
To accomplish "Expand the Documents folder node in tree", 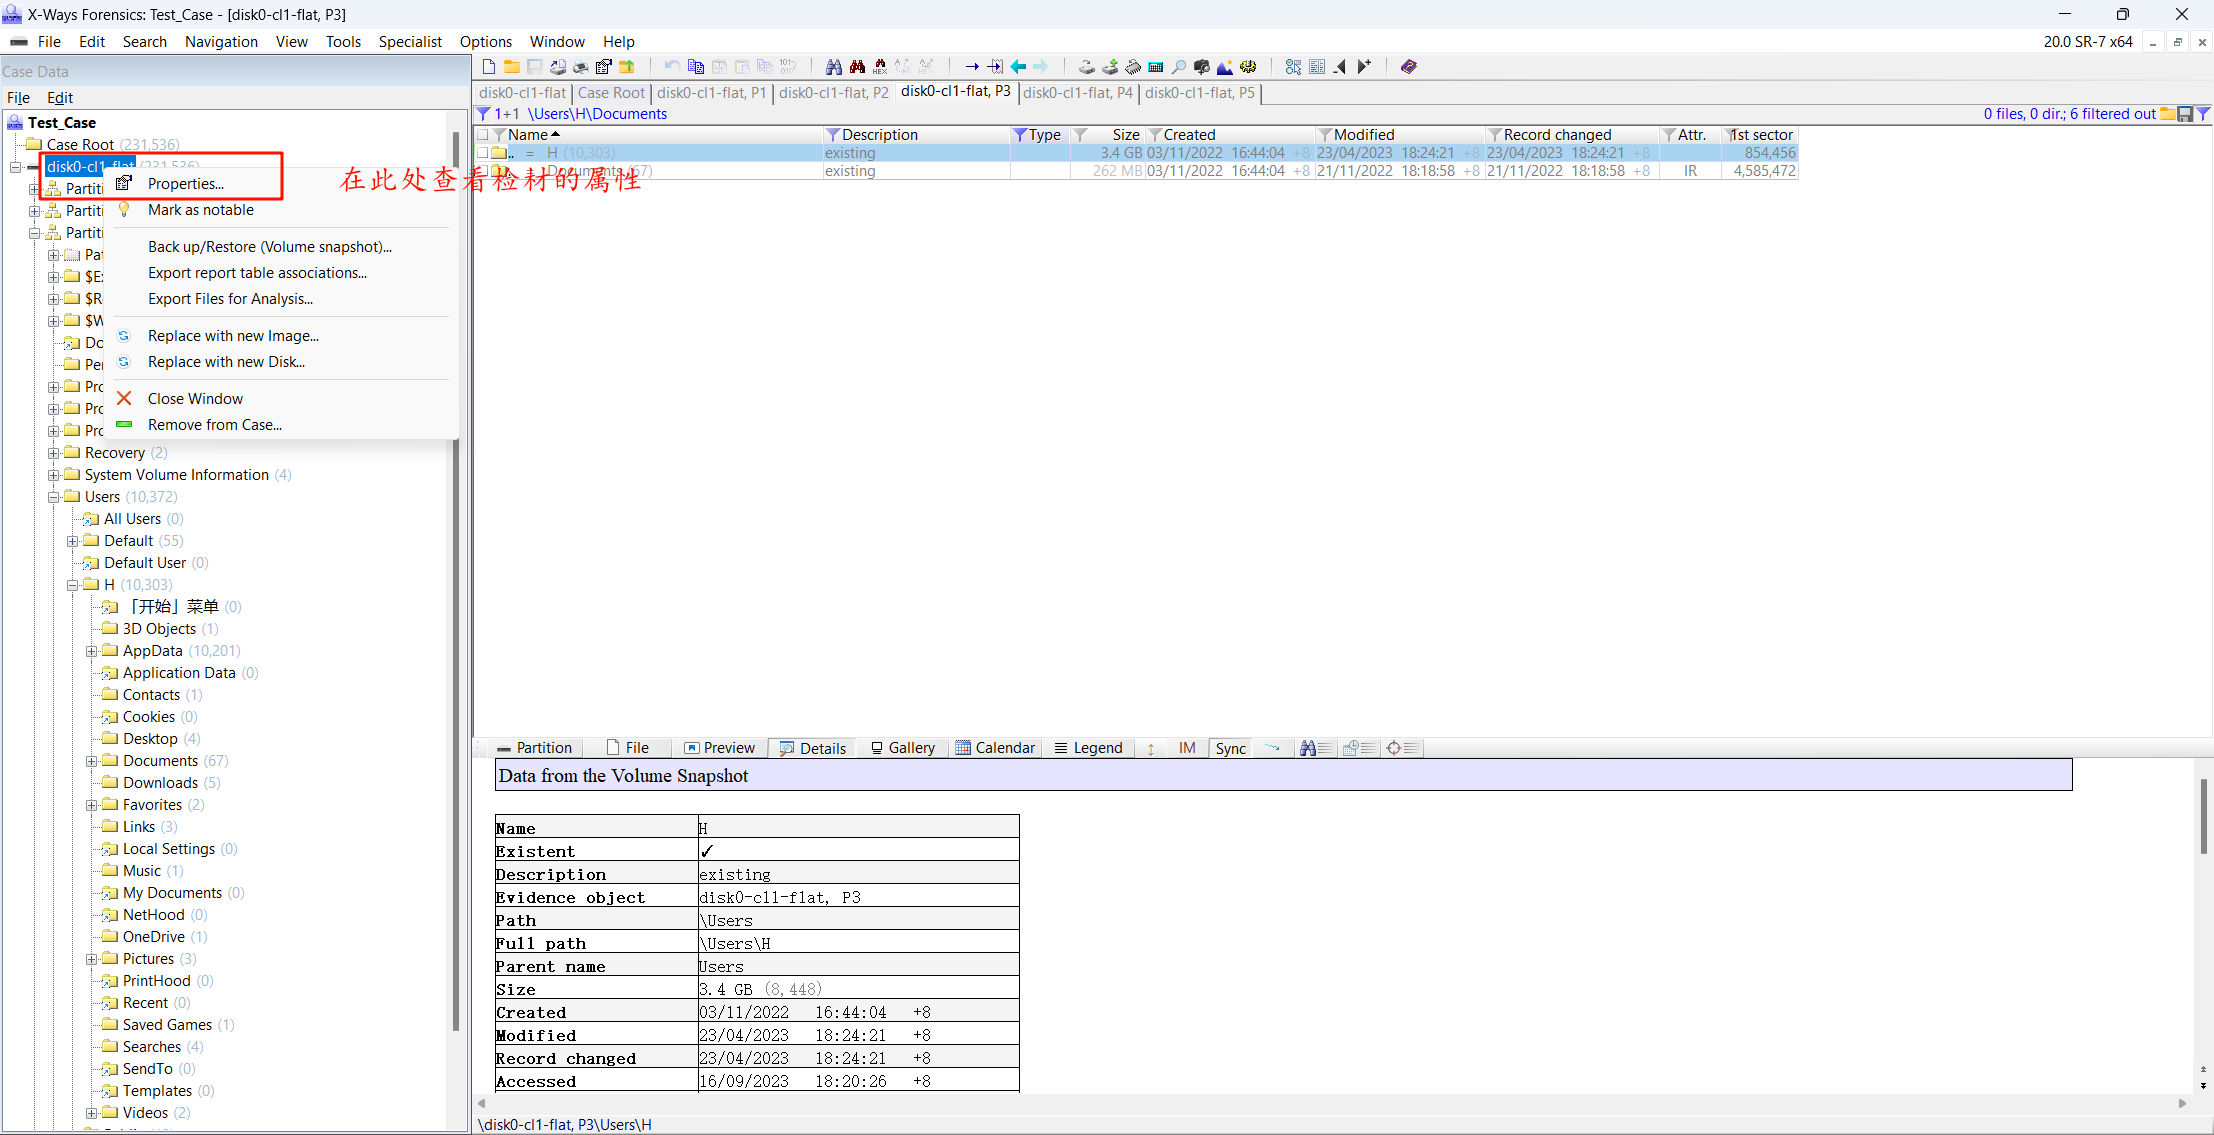I will click(x=92, y=761).
